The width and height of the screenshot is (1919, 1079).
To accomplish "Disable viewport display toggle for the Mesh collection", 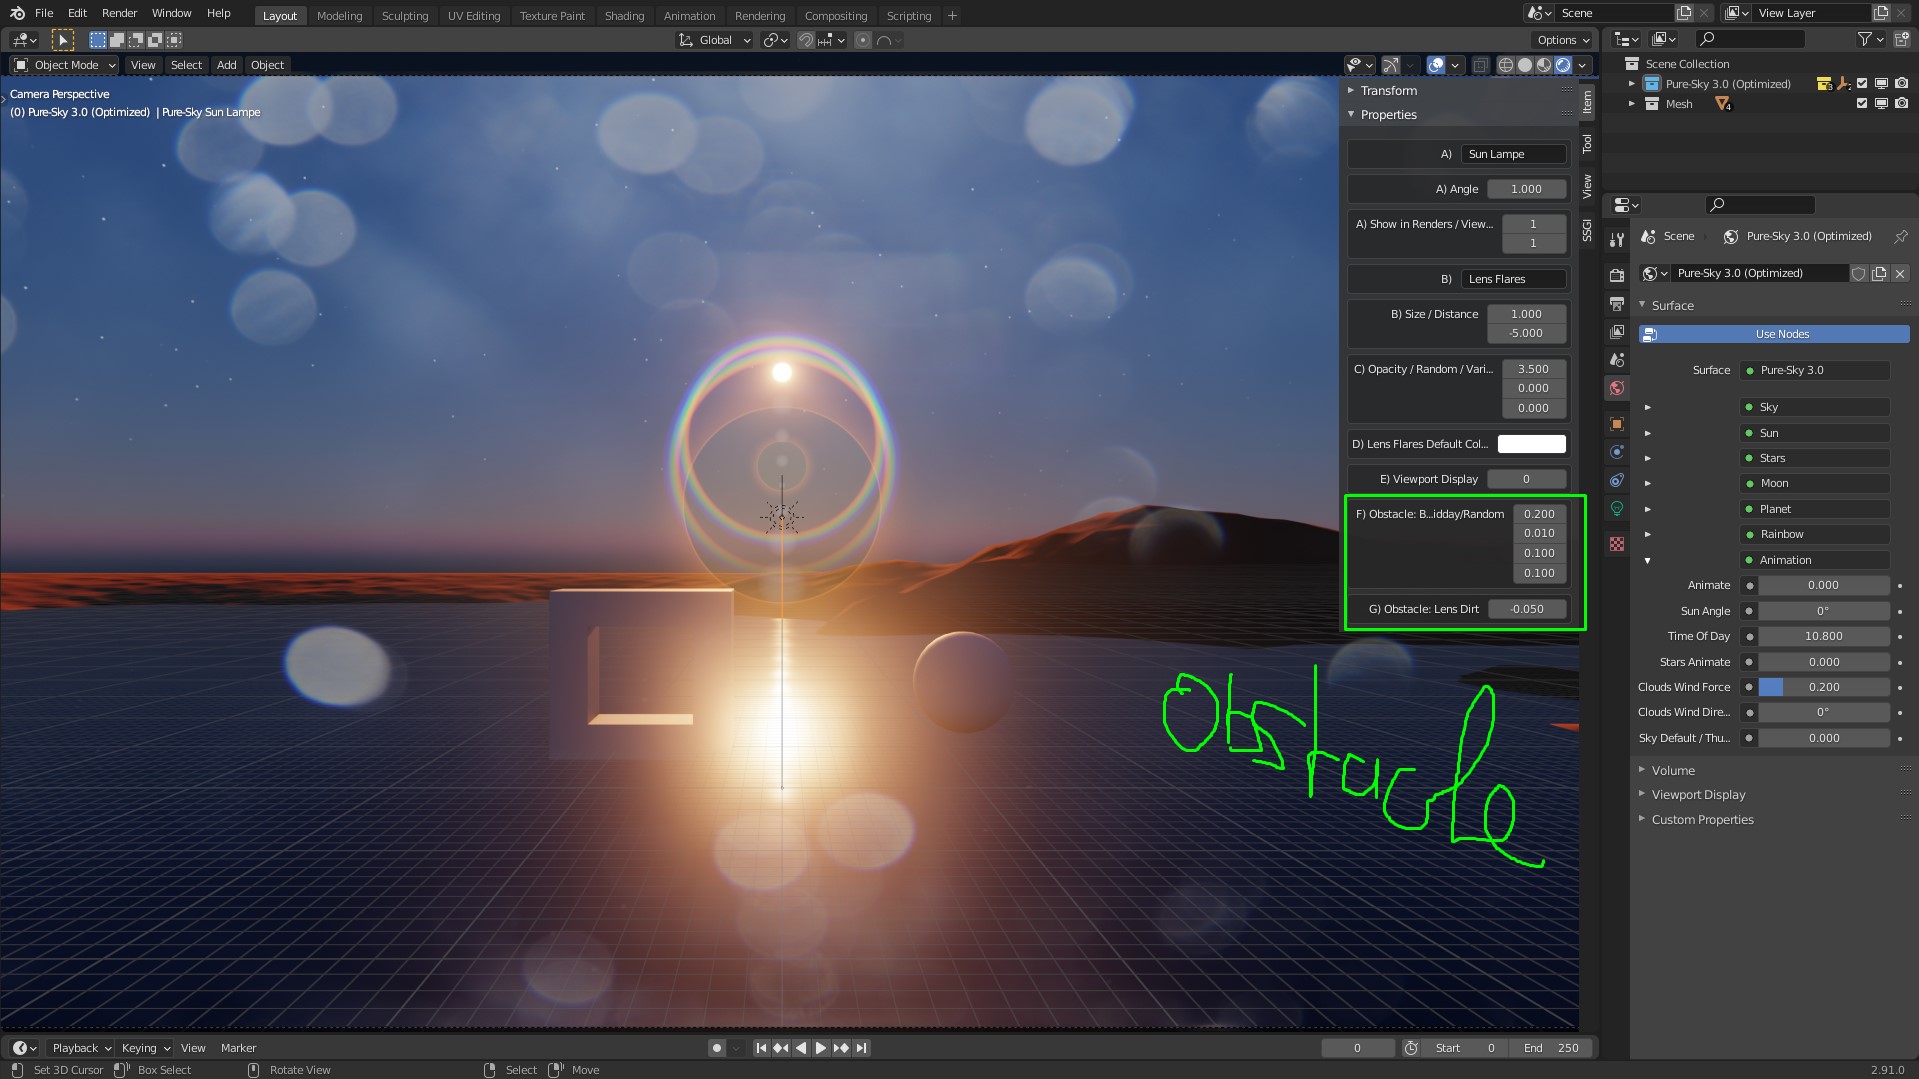I will click(x=1883, y=104).
